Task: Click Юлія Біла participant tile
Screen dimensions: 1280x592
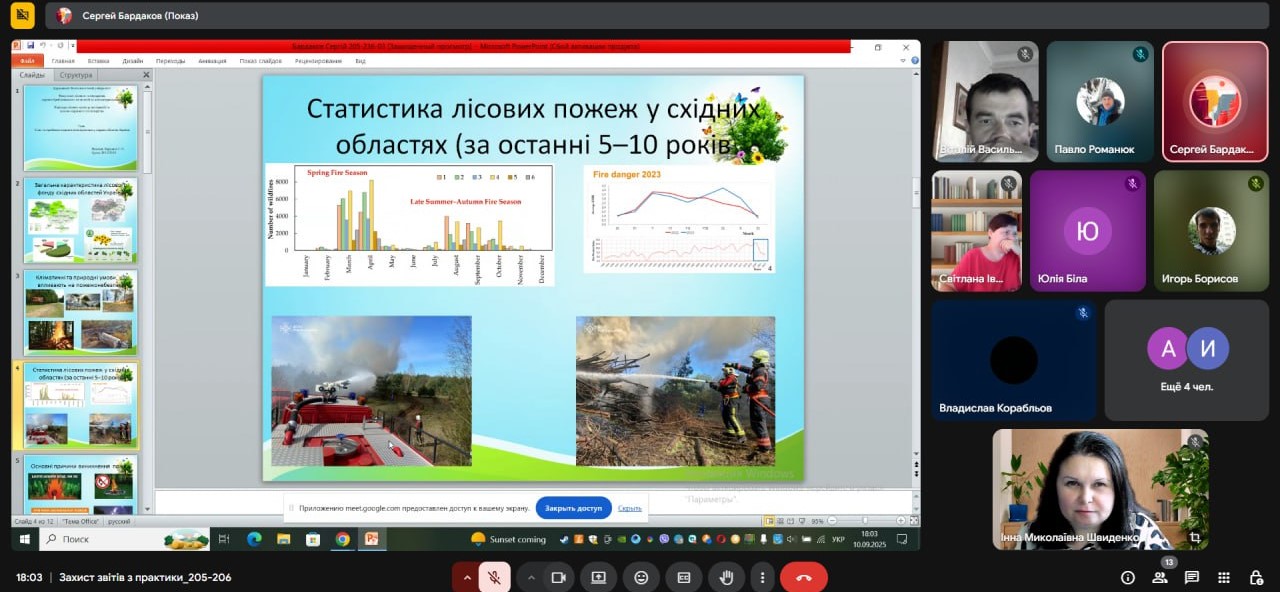Action: [x=1087, y=231]
